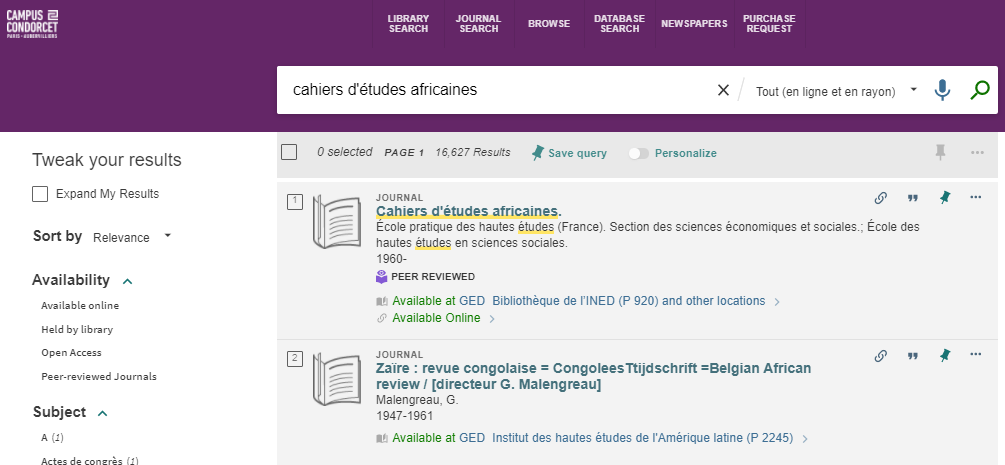Filter by Peer-reviewed Journals
The height and width of the screenshot is (465, 1005).
(98, 377)
